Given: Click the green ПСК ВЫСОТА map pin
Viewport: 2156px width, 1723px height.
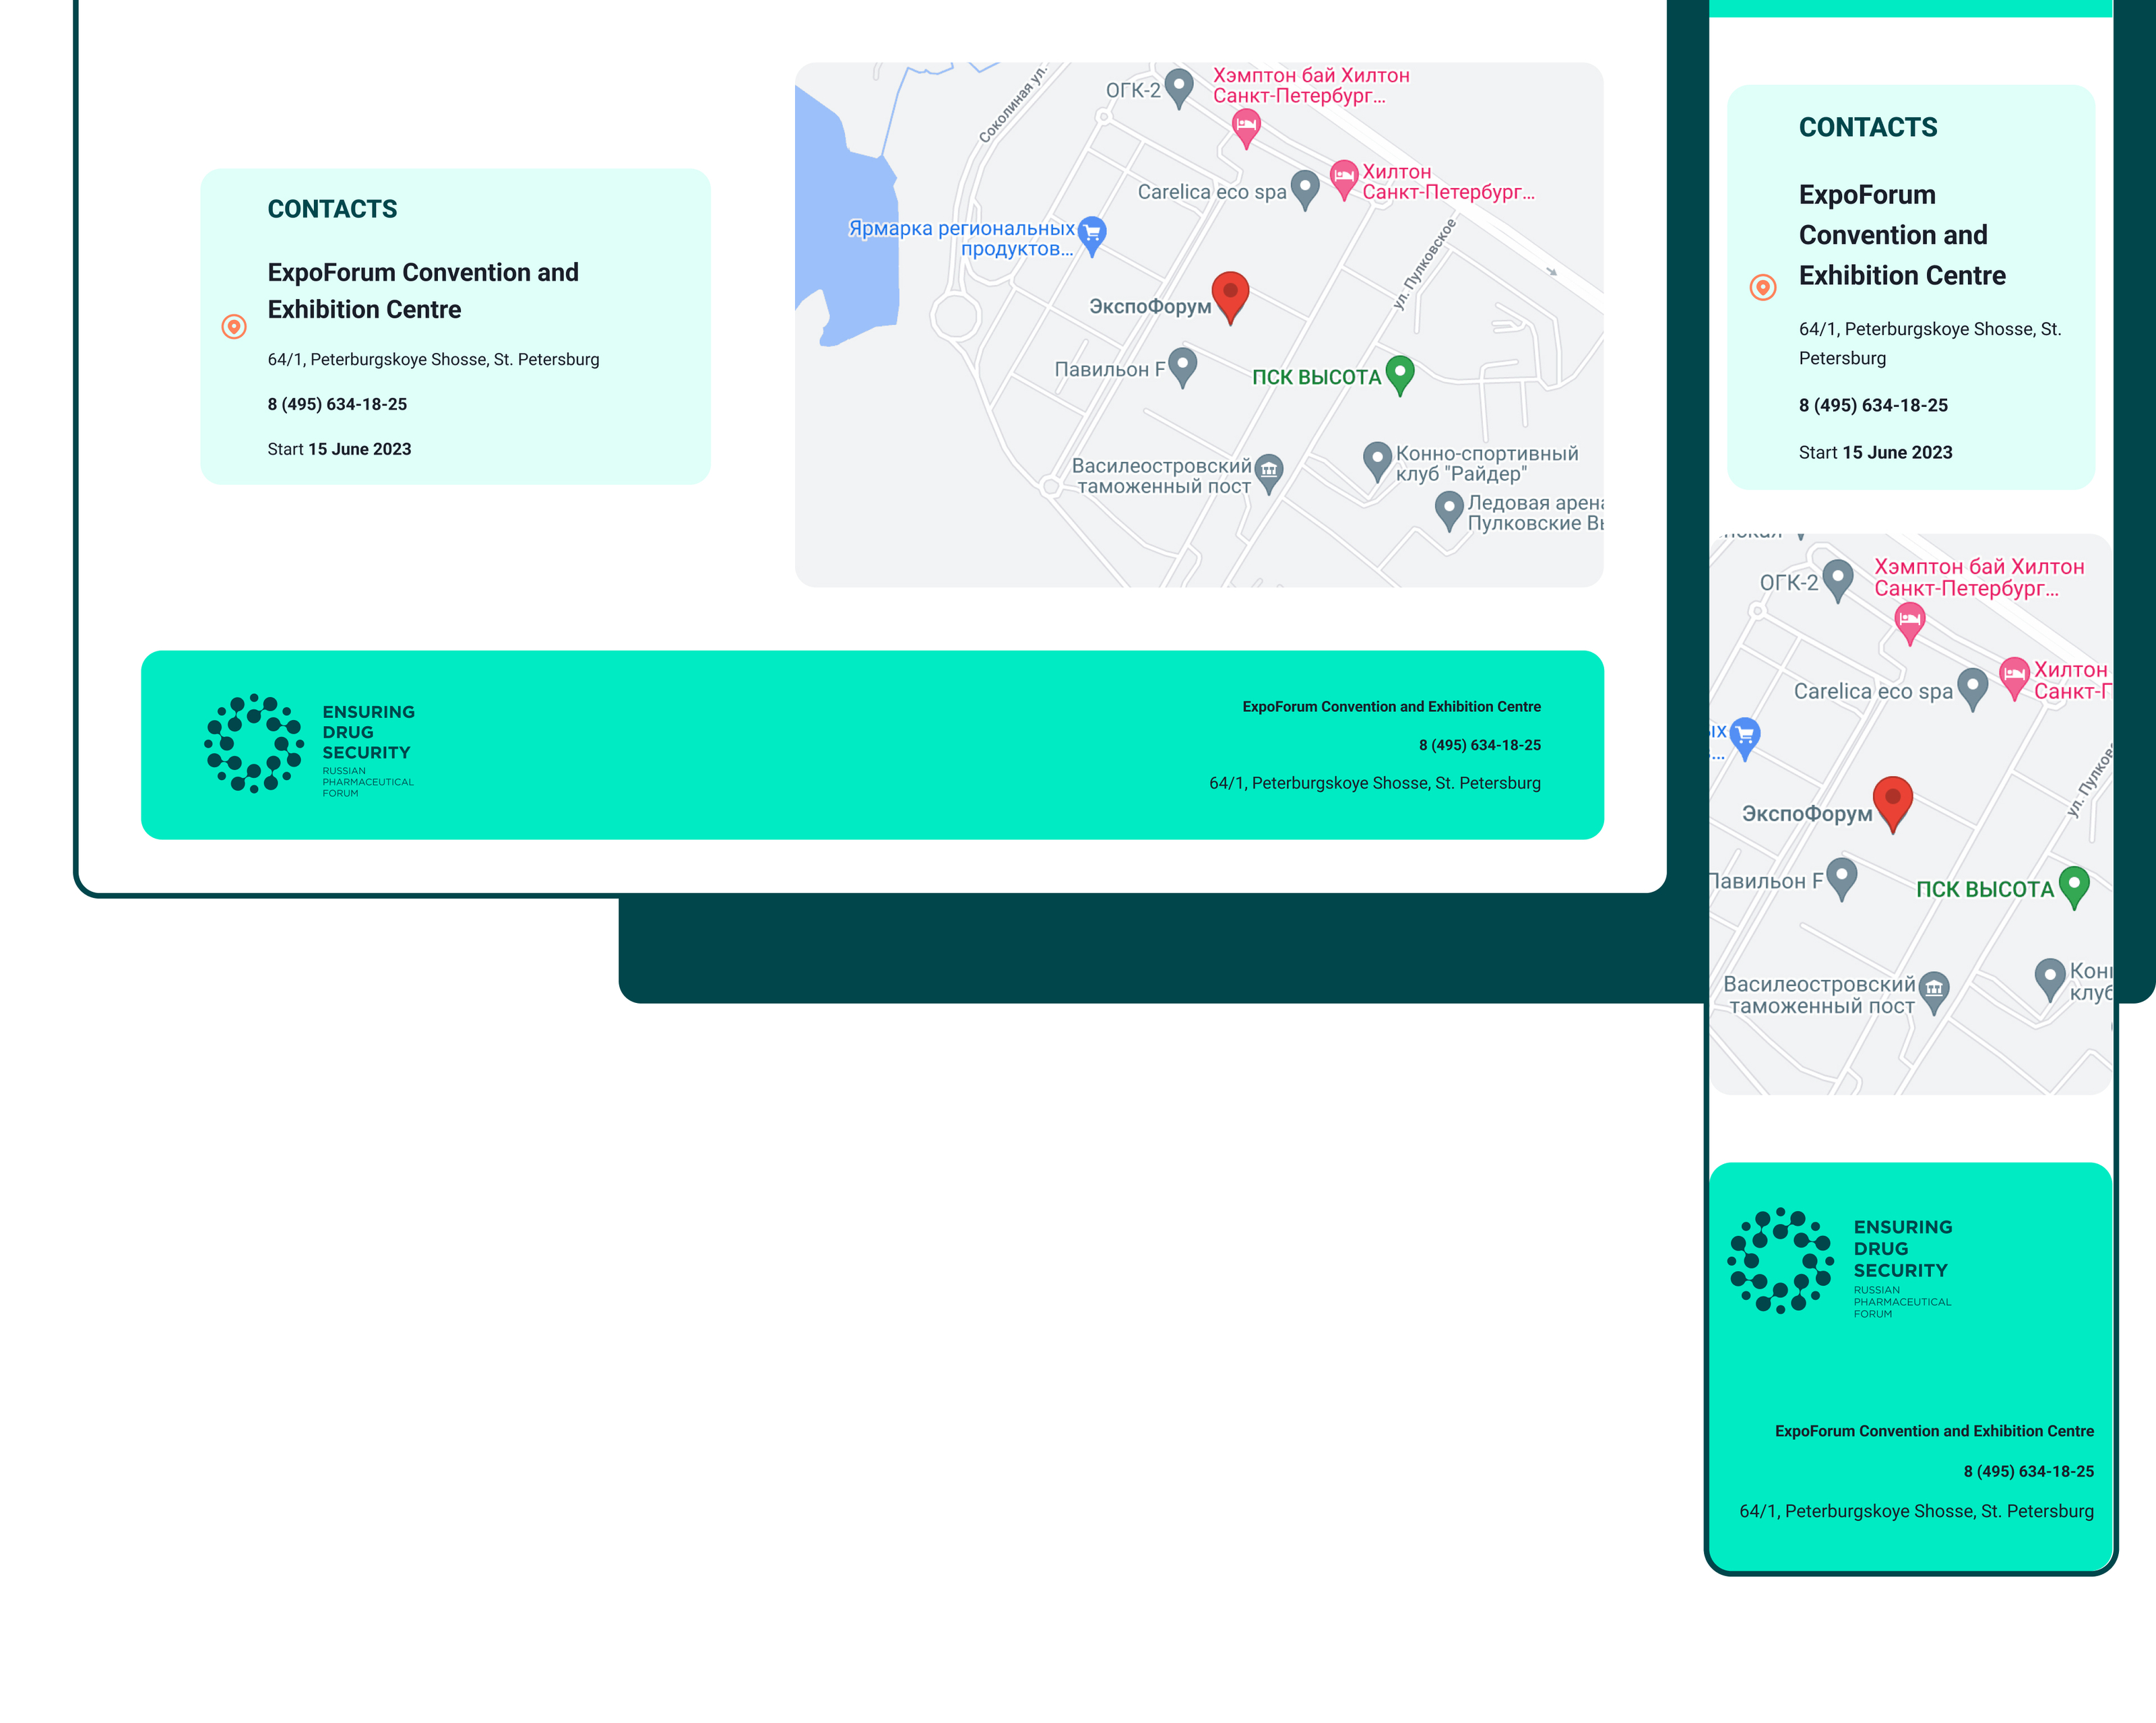Looking at the screenshot, I should pyautogui.click(x=1400, y=373).
